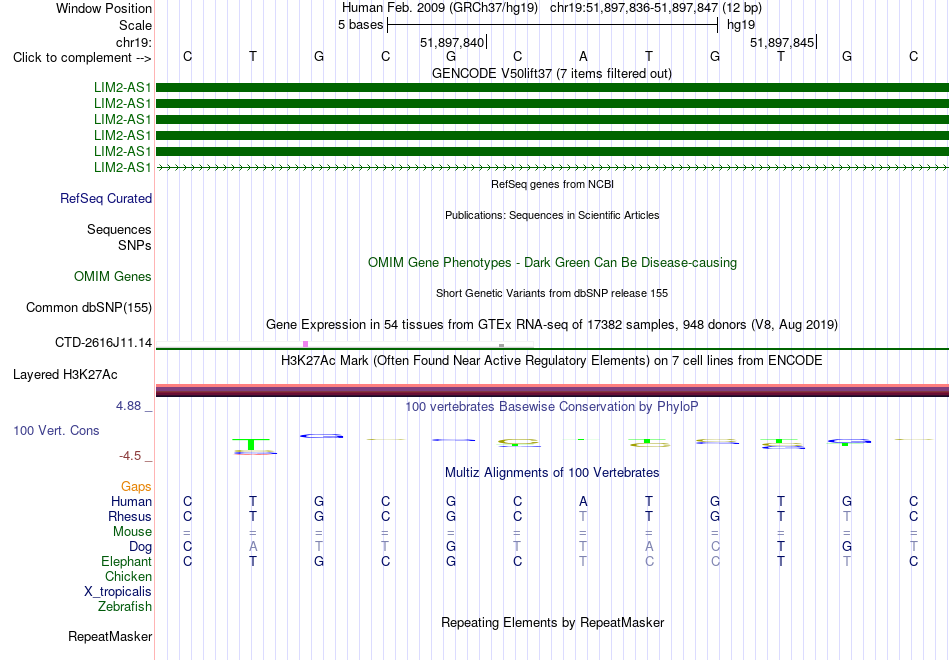Select the Mouse alignment row label
Viewport: 950px width, 660px height.
coord(132,532)
